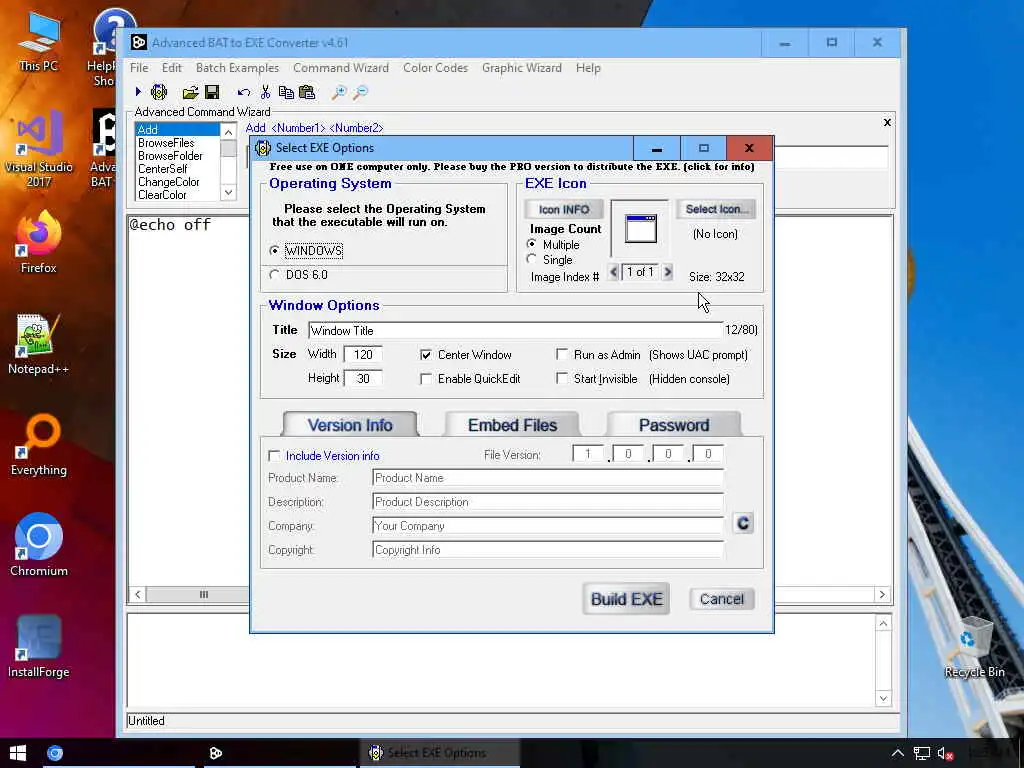This screenshot has width=1024, height=768.
Task: Click the Save floppy disk icon
Action: tap(212, 92)
